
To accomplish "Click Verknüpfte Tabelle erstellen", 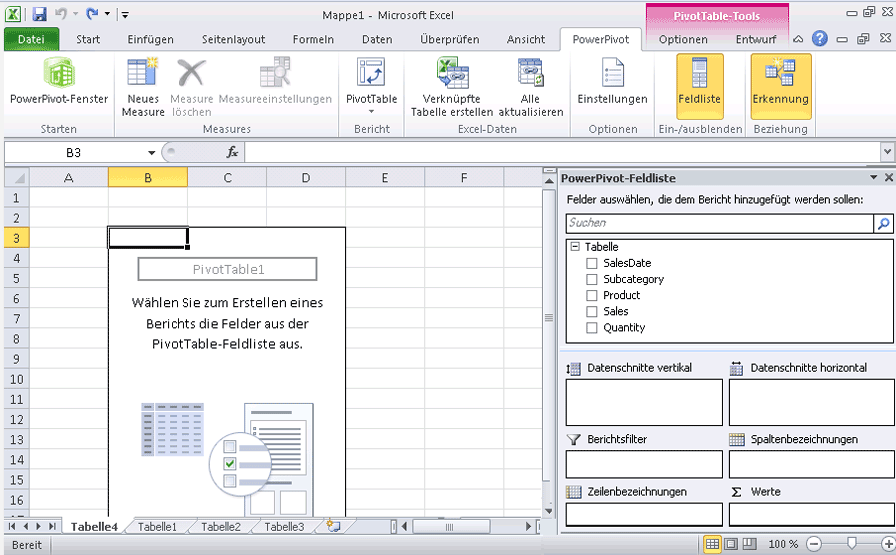I will click(x=451, y=87).
